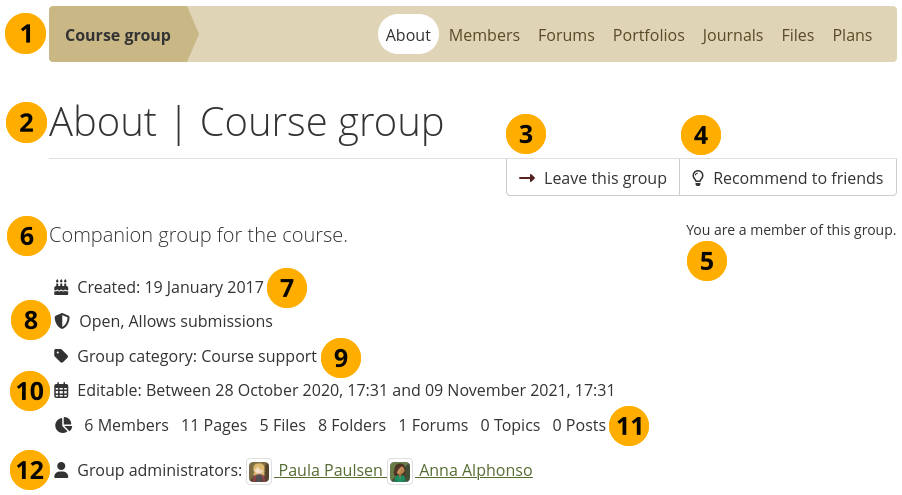Open Anna Alphonso's profile link
The image size is (902, 495).
coord(475,470)
